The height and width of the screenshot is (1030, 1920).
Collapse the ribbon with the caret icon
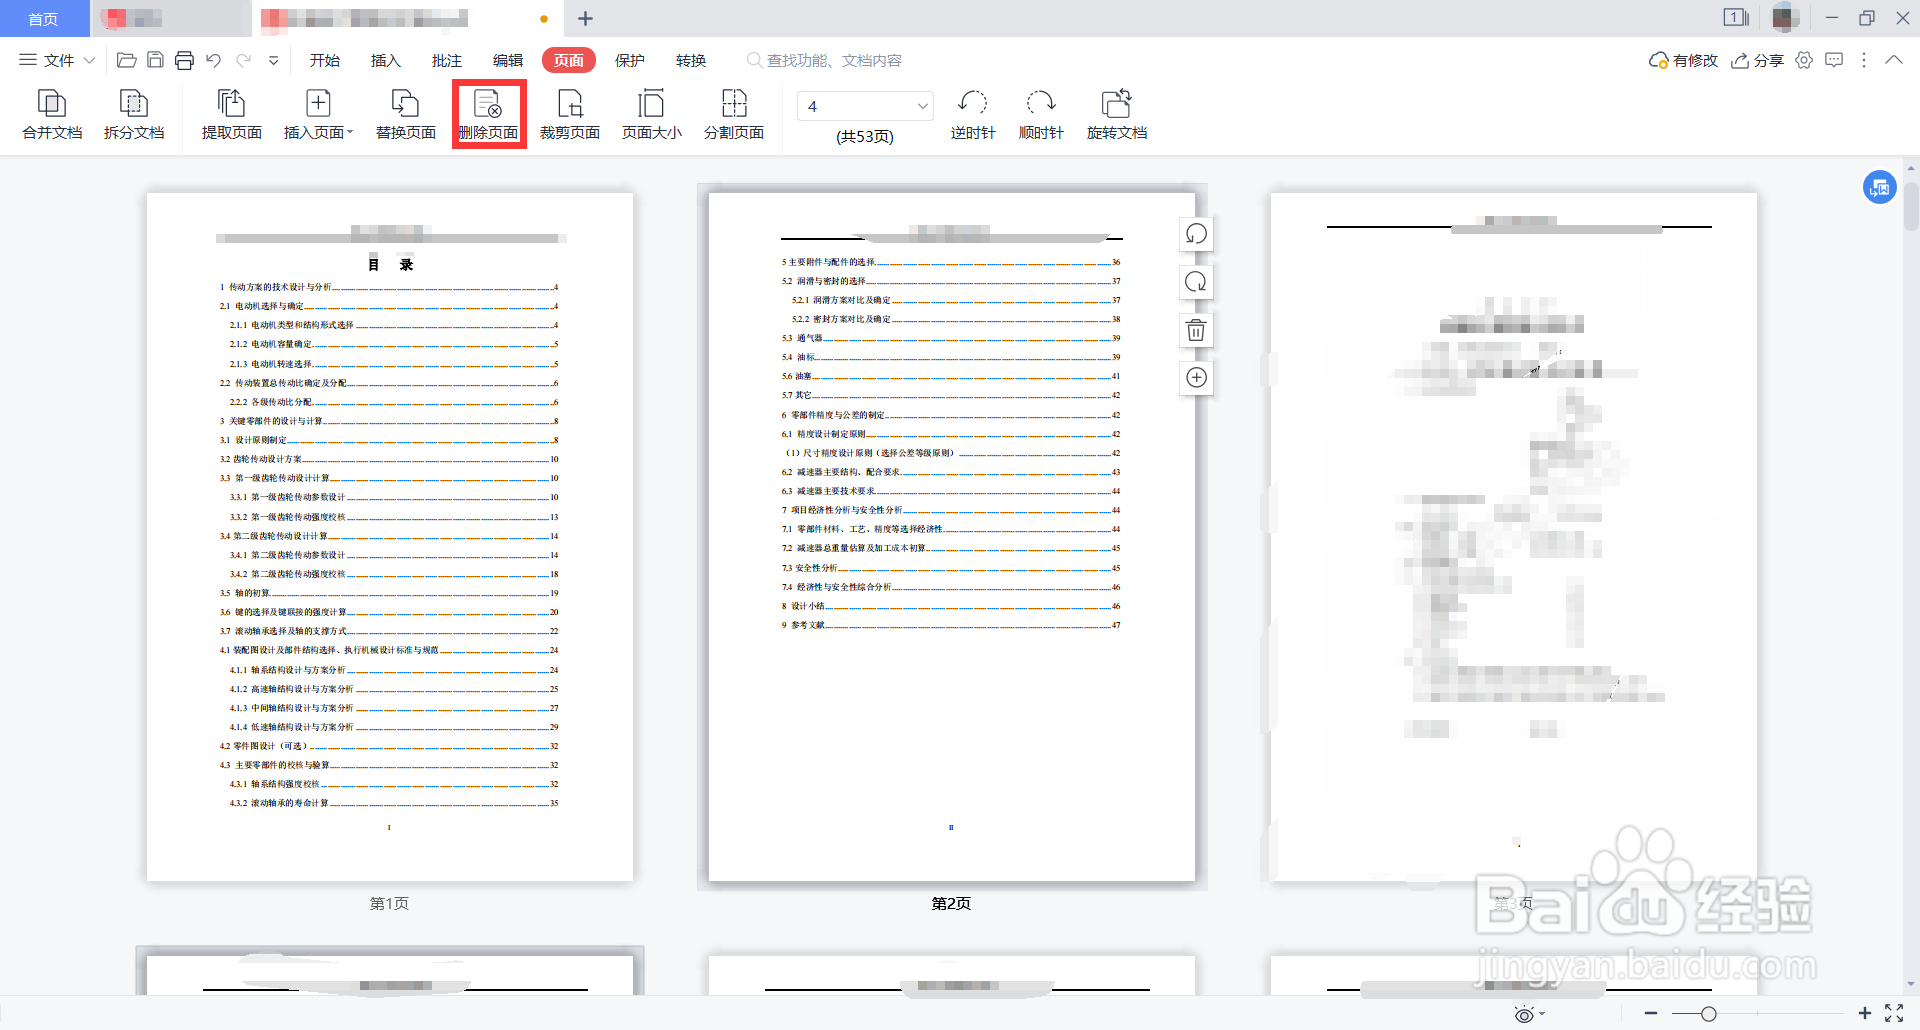(1894, 60)
